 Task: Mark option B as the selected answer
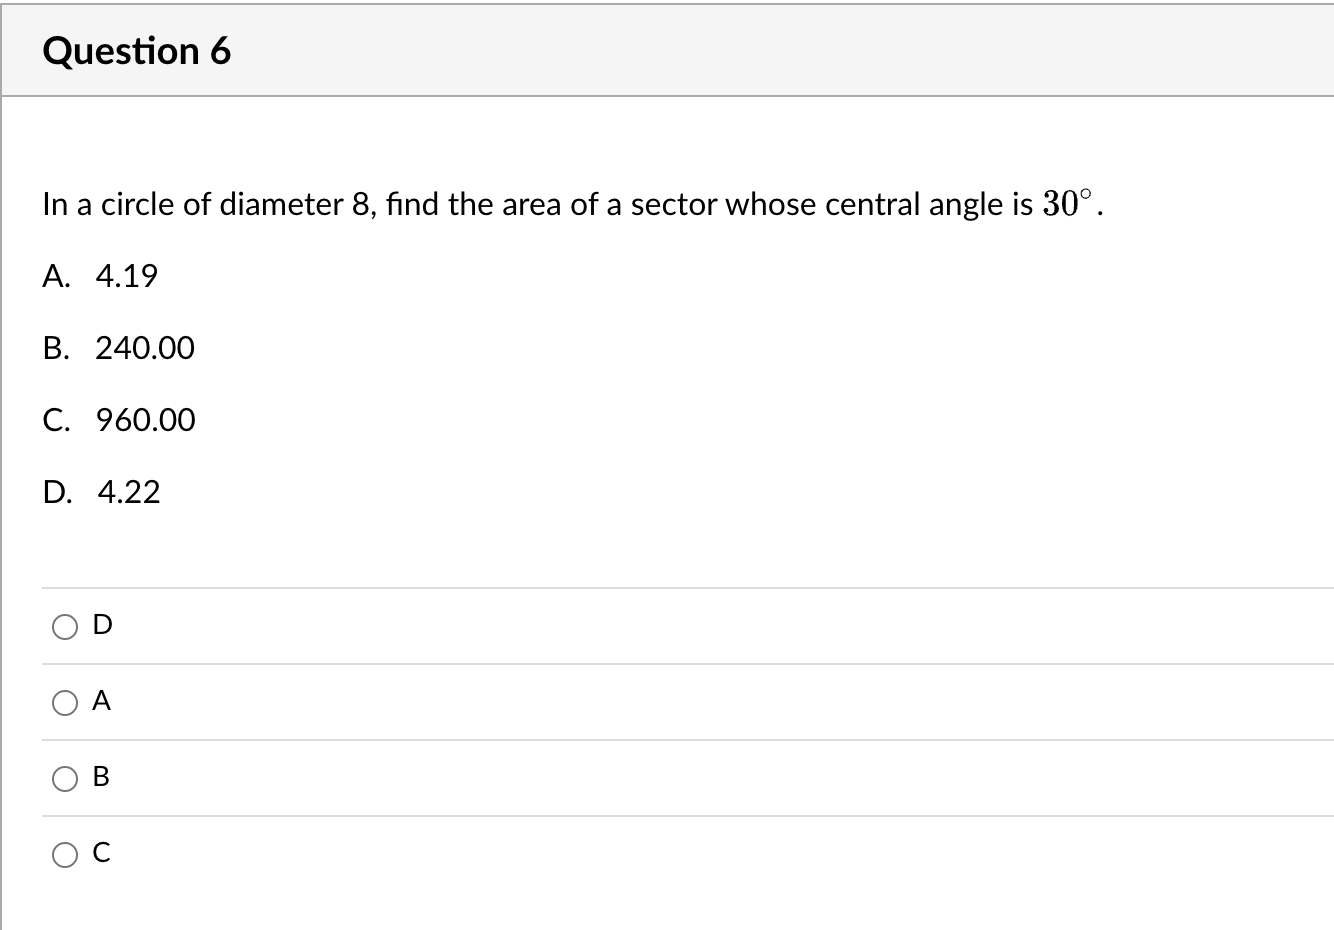point(64,779)
